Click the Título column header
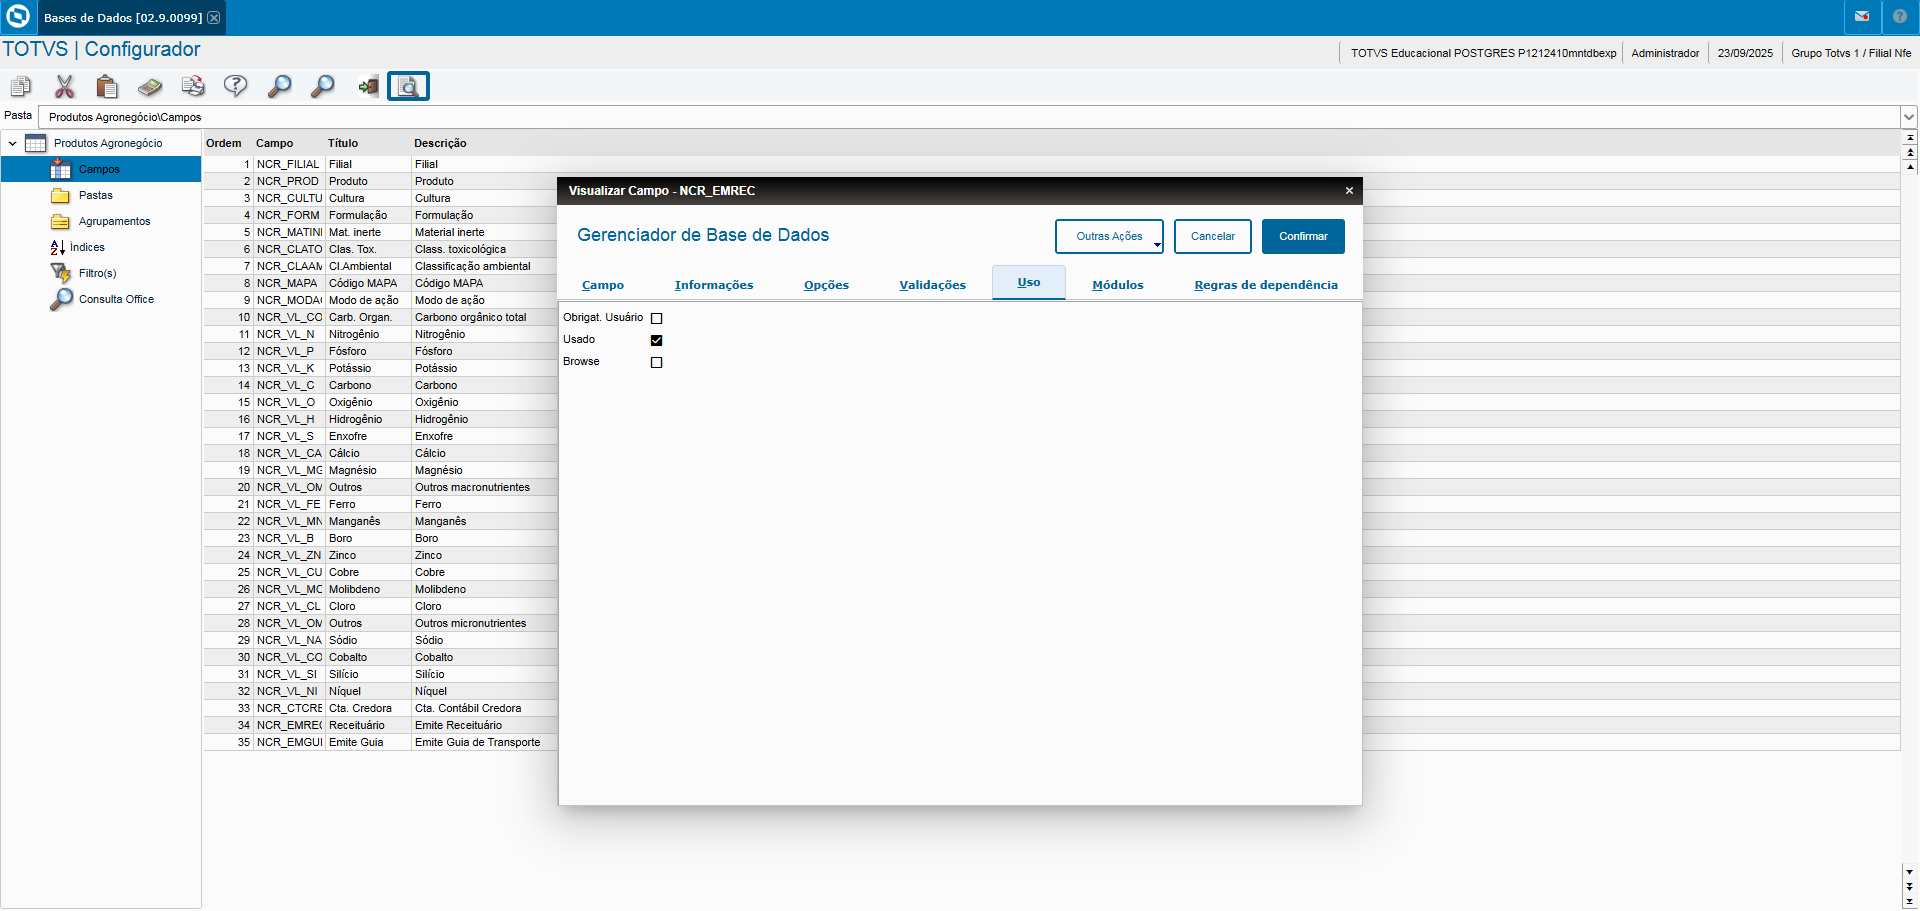 pyautogui.click(x=343, y=143)
